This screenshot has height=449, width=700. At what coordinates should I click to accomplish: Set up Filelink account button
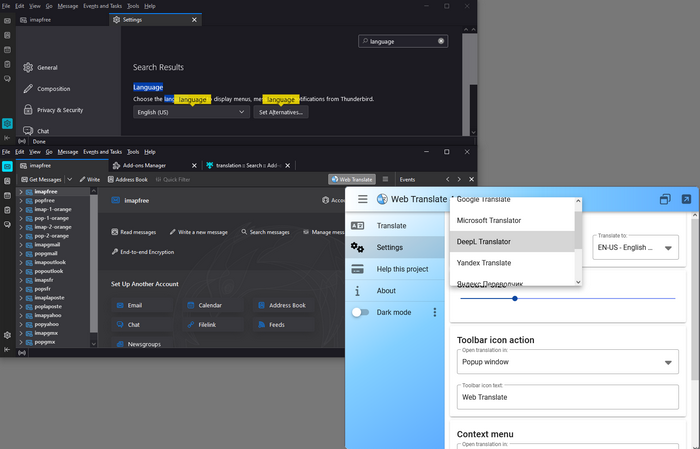pyautogui.click(x=213, y=325)
